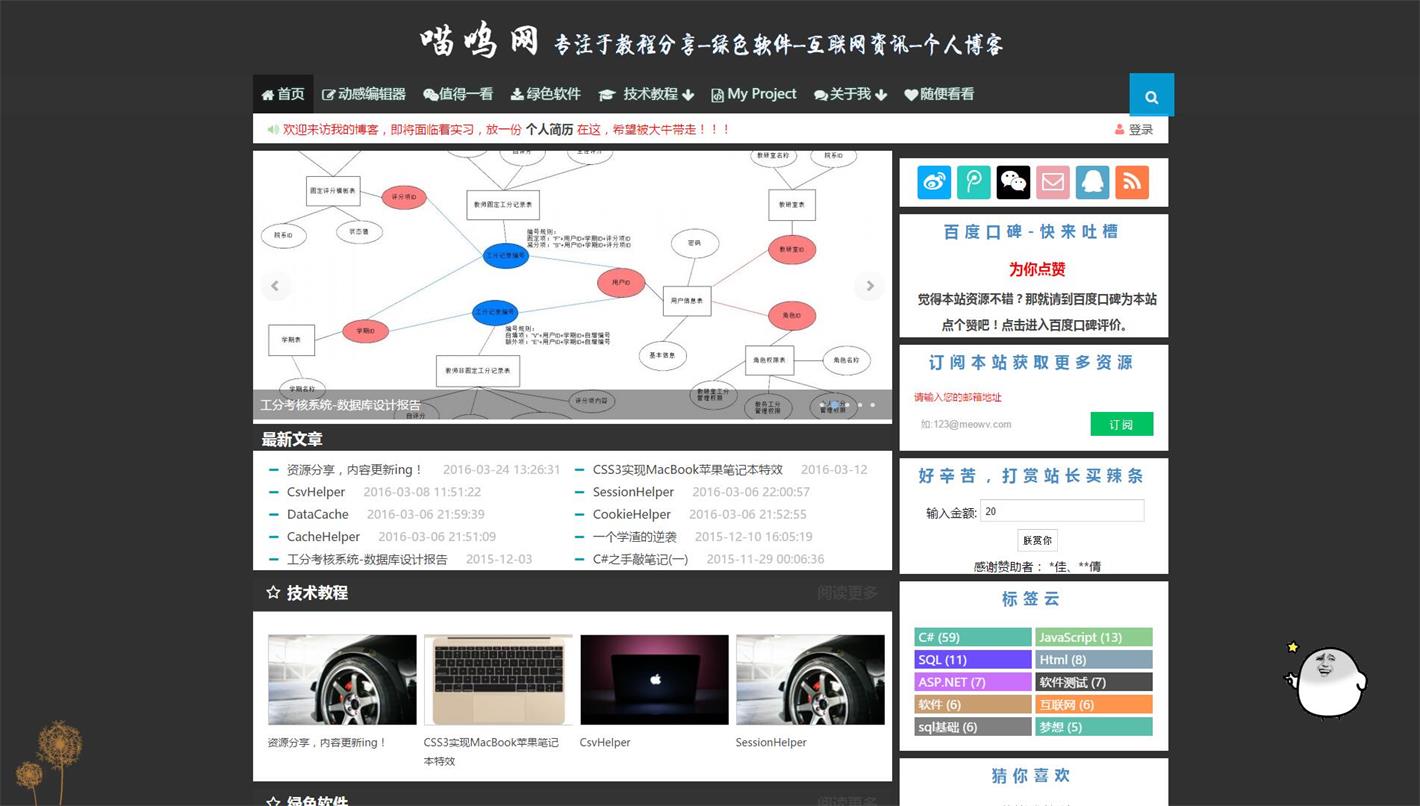Screen dimensions: 1420x806
Task: Click the user icon beside 登录
Action: click(x=1119, y=129)
